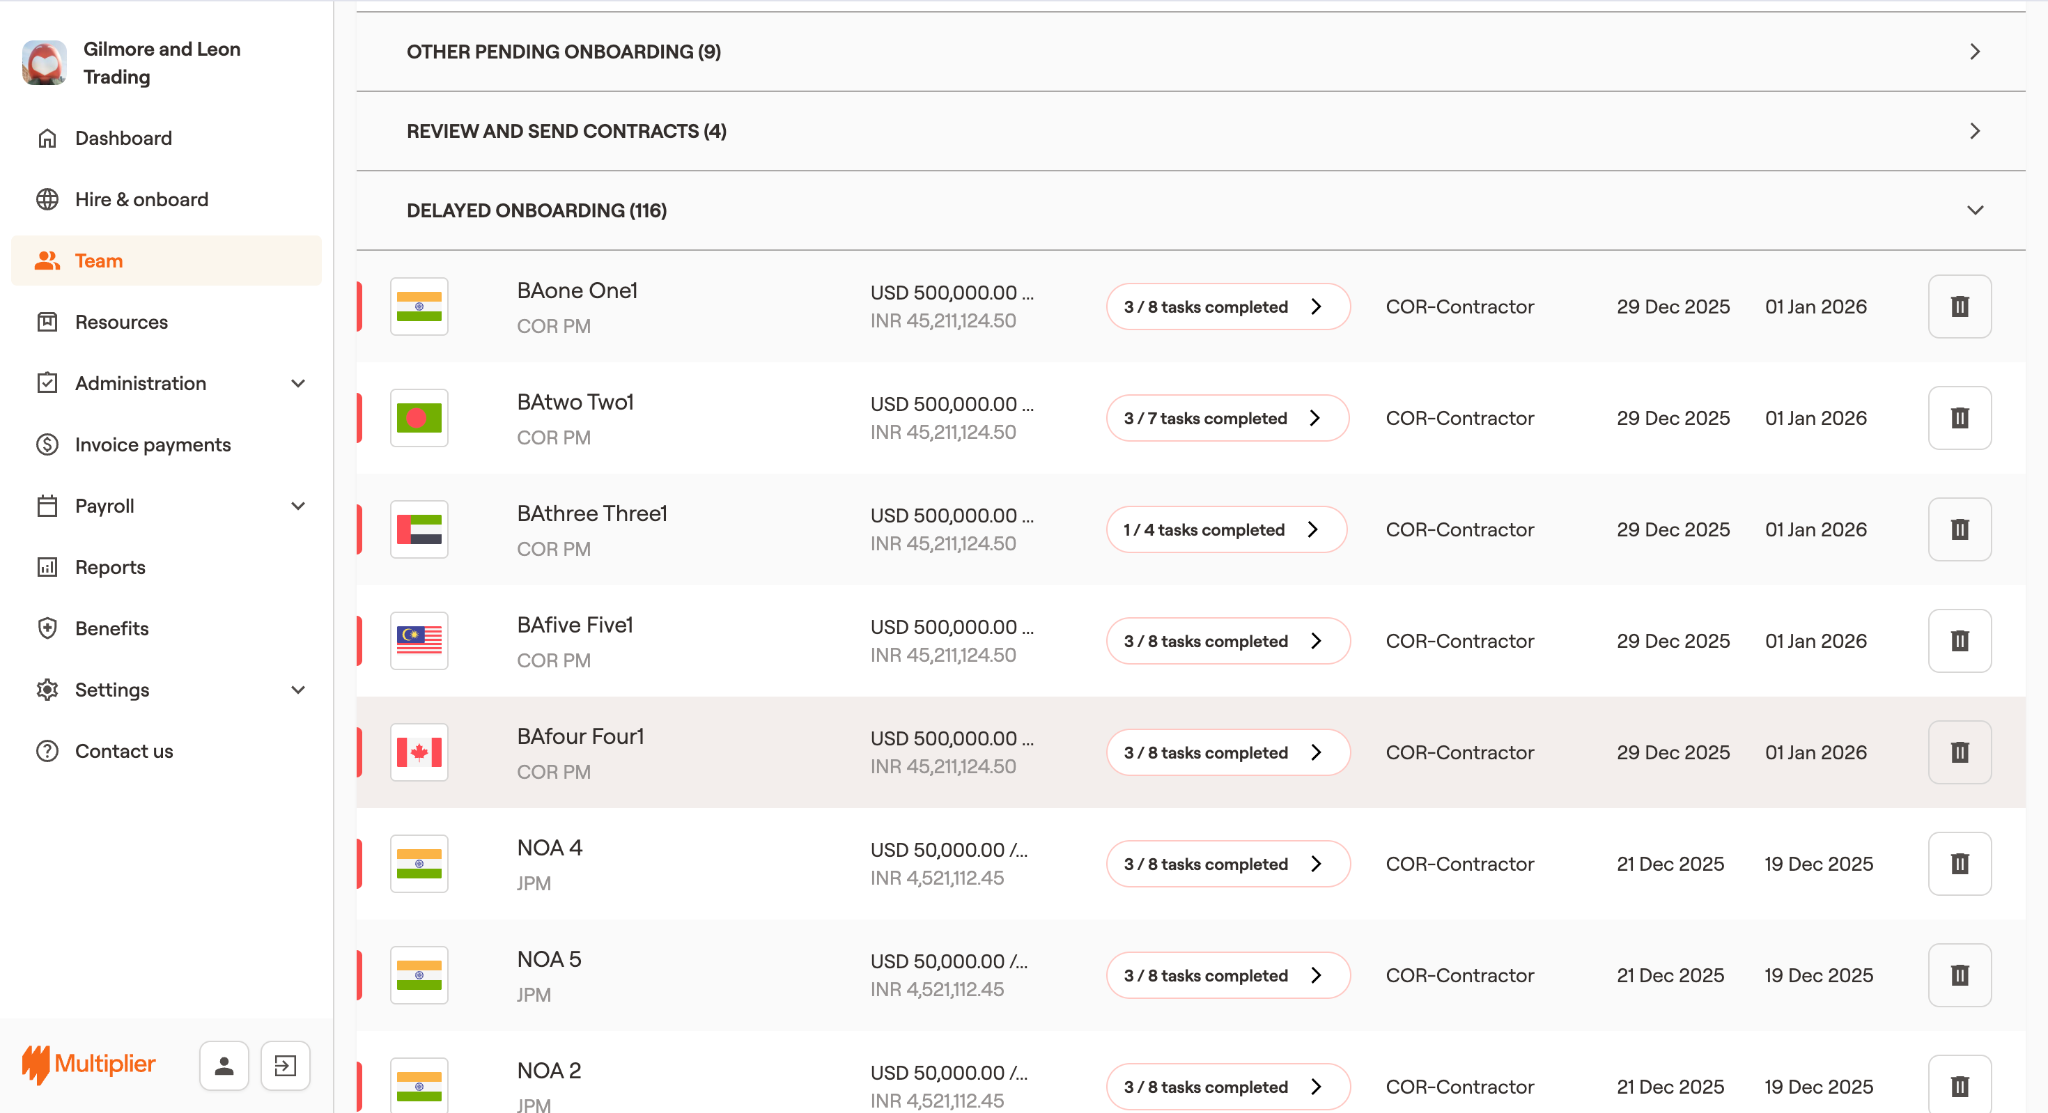Click the Canada flag thumbnail
Image resolution: width=2048 pixels, height=1113 pixels.
(x=419, y=753)
